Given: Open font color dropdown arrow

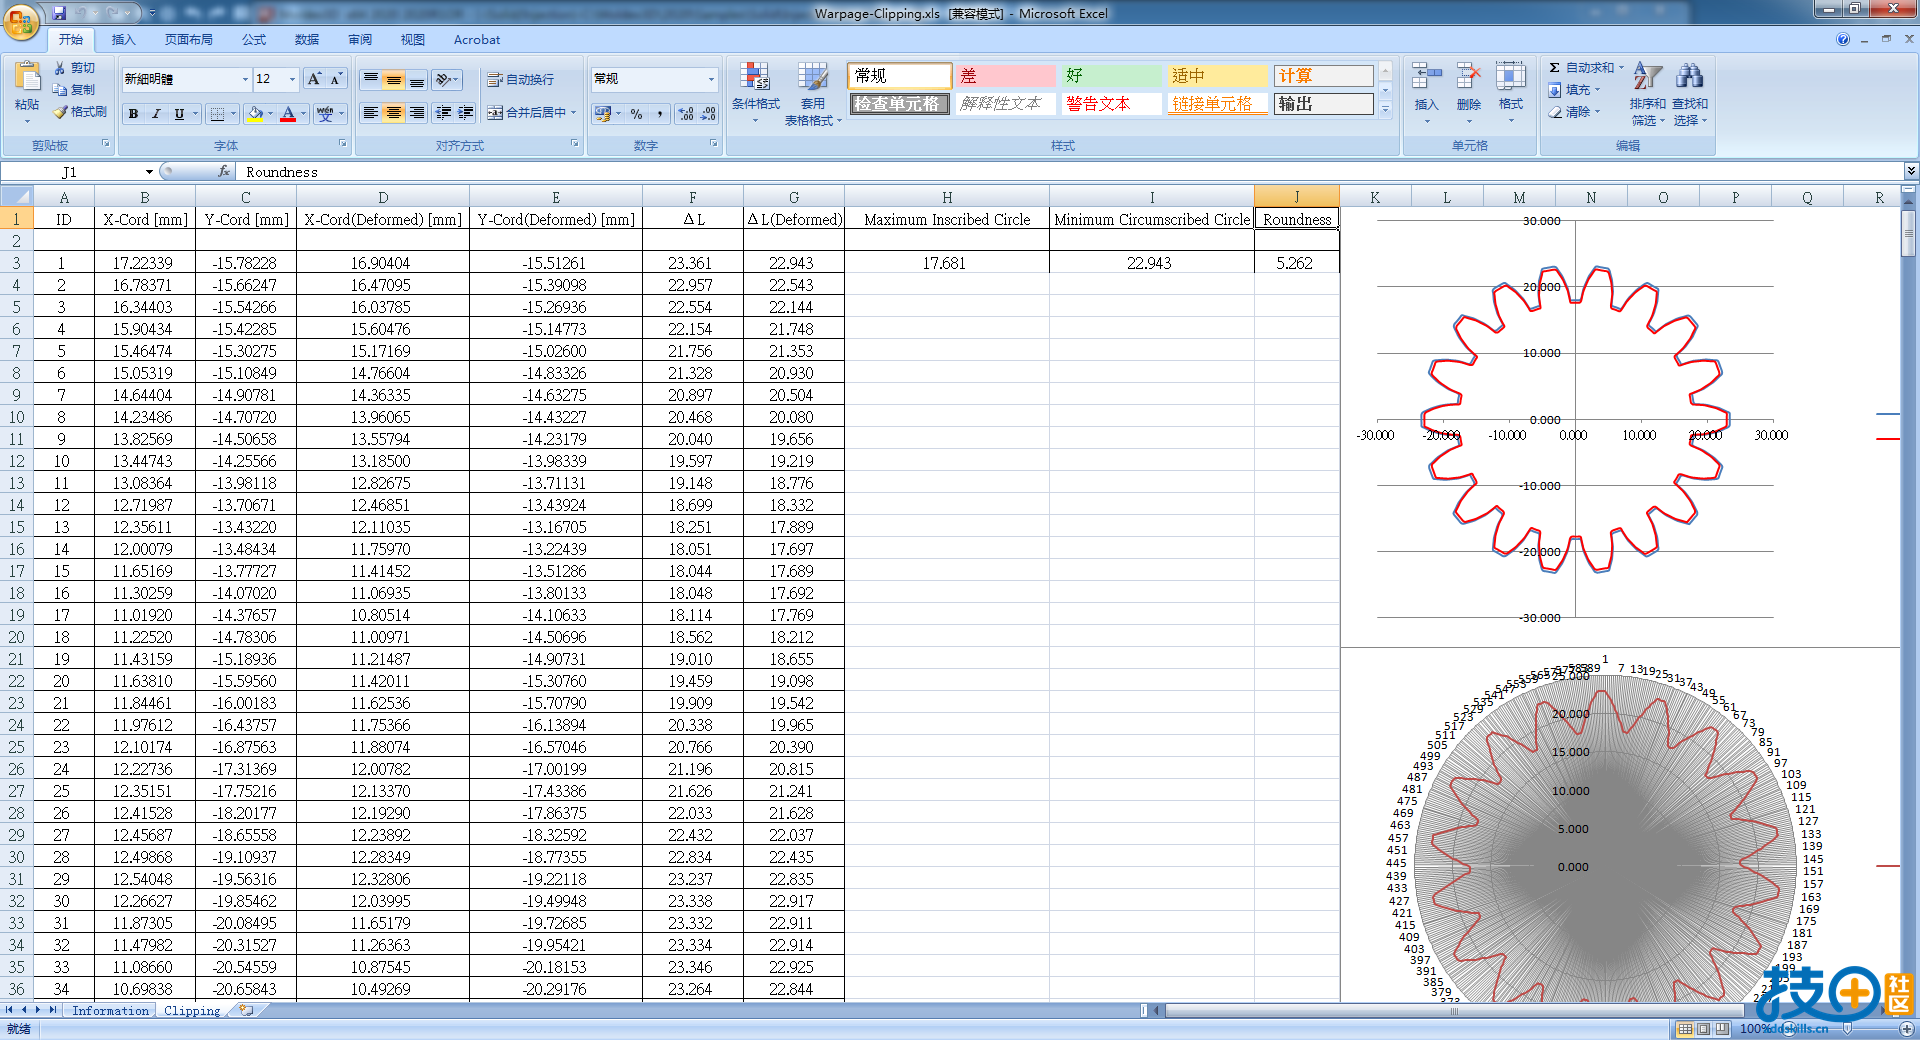Looking at the screenshot, I should [x=303, y=114].
